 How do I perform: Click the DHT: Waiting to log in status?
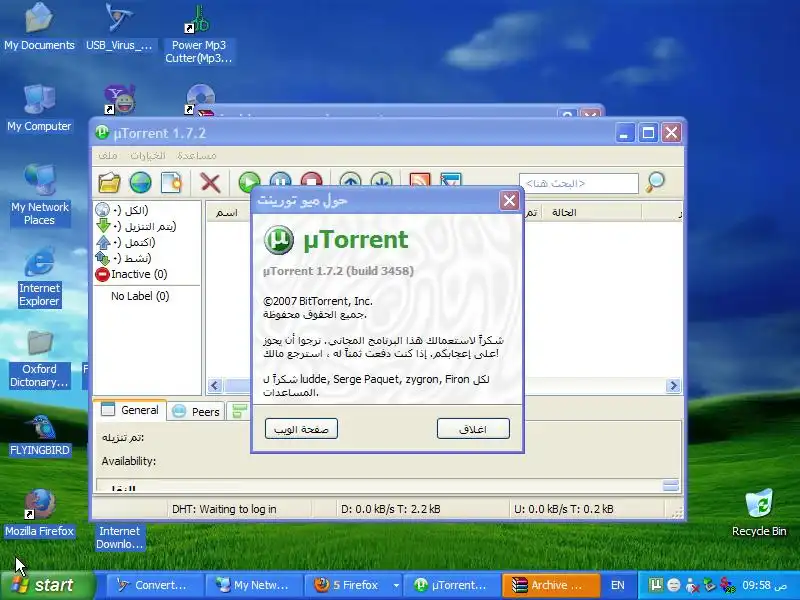pos(224,509)
